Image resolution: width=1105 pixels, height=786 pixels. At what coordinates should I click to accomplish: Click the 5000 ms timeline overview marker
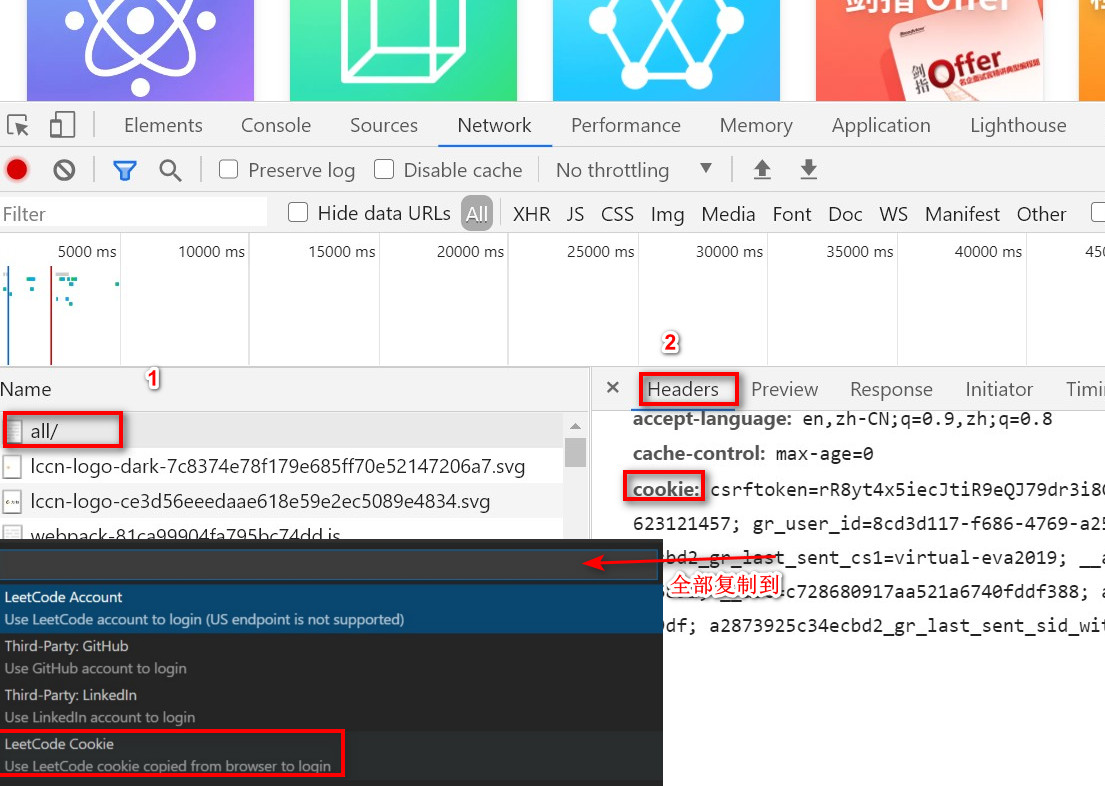click(x=87, y=252)
